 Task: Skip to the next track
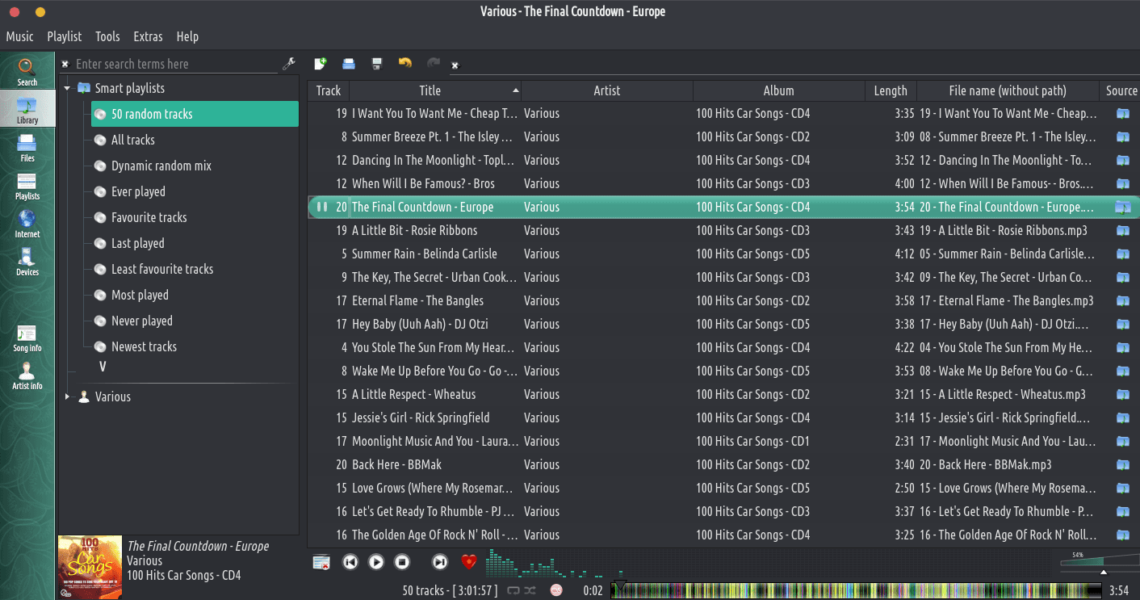click(x=439, y=562)
